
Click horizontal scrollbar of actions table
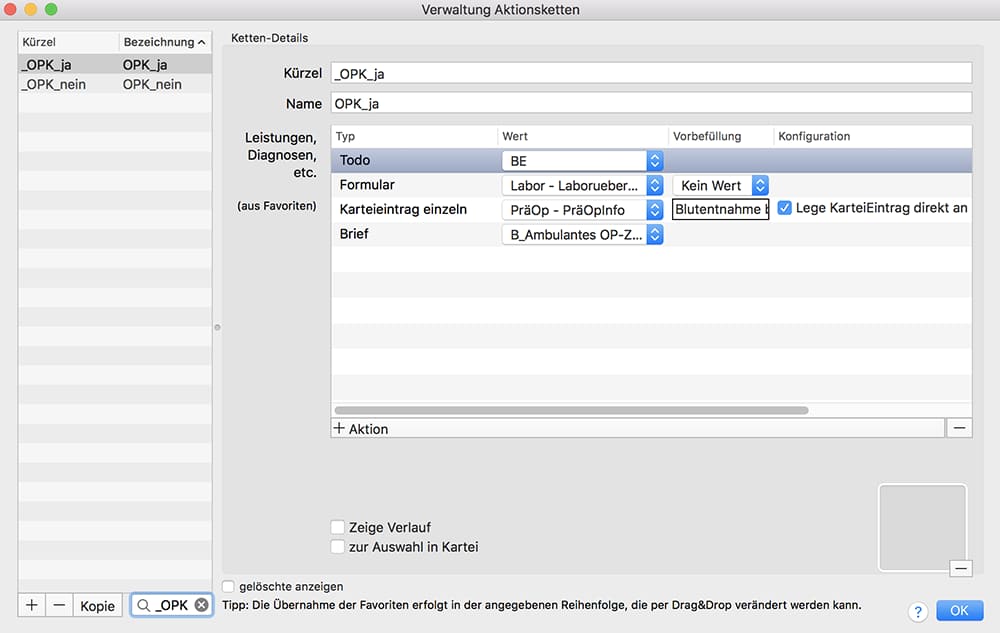tap(571, 411)
